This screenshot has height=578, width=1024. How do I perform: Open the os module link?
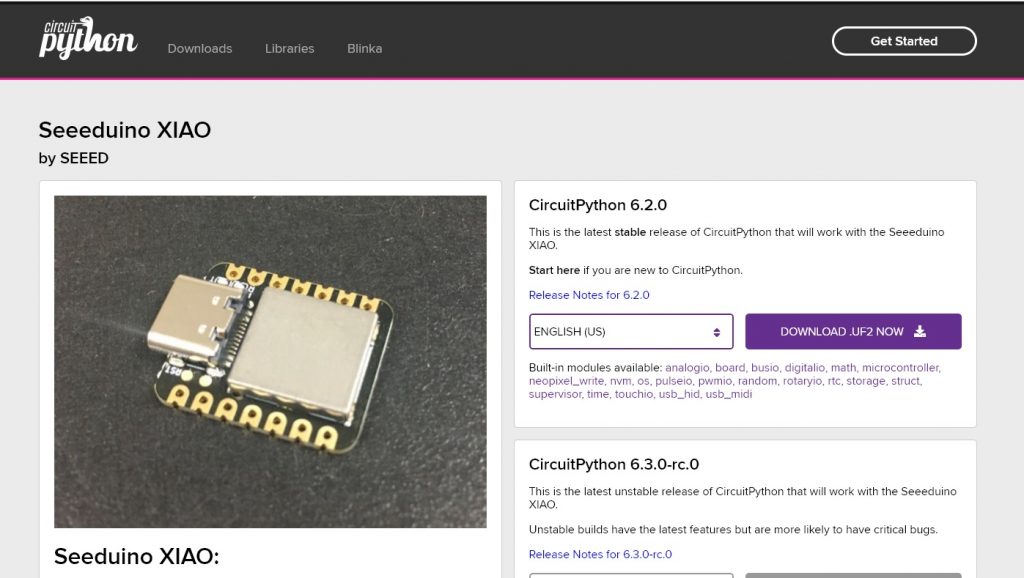[643, 381]
